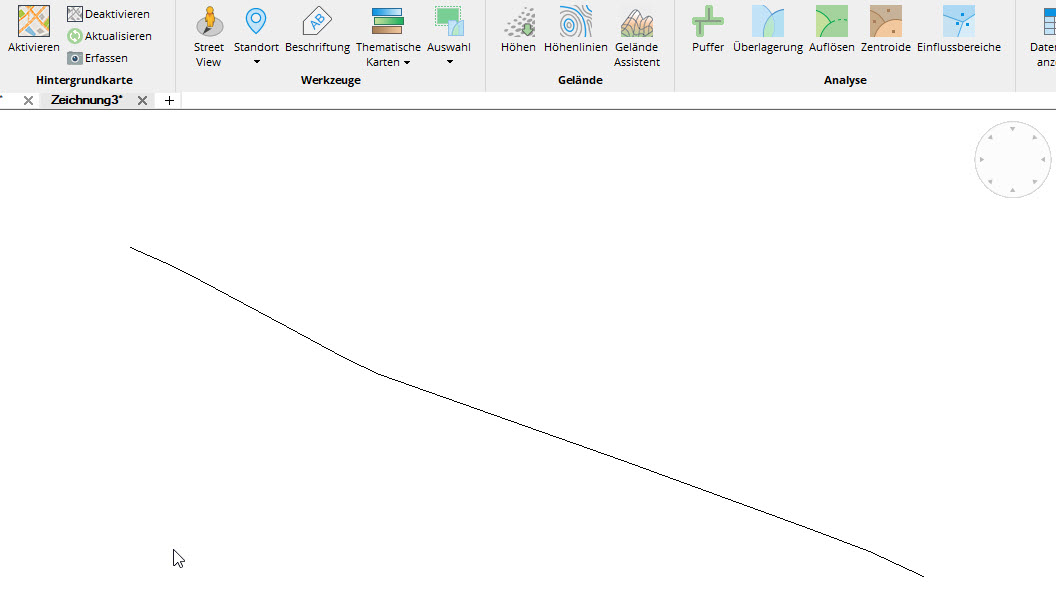Refresh the map with Aktualisieren
This screenshot has height=597, width=1056.
(109, 36)
